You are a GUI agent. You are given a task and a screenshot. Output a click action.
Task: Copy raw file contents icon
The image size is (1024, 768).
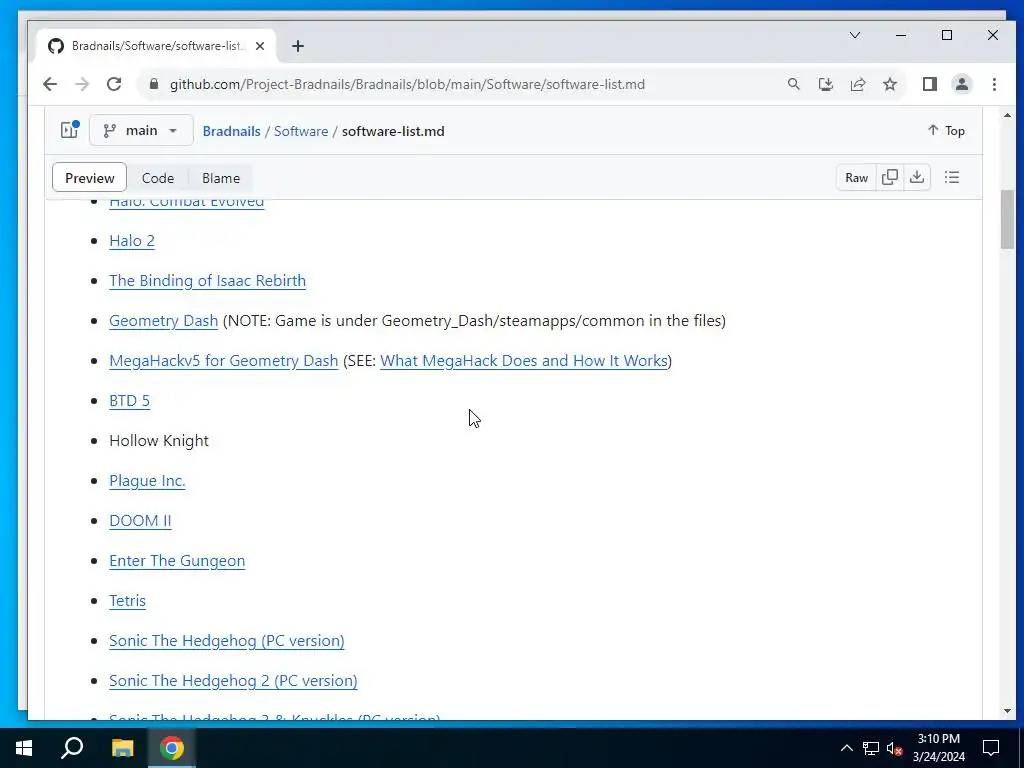coord(889,178)
